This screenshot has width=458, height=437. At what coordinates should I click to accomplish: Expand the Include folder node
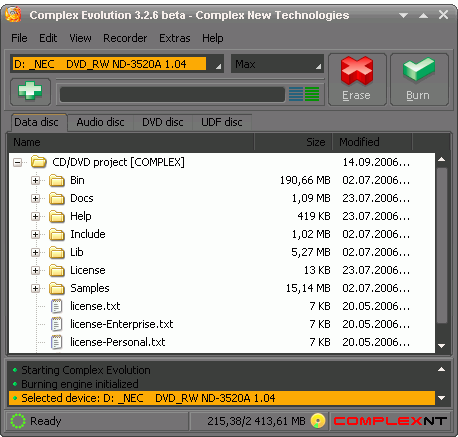[x=35, y=235]
